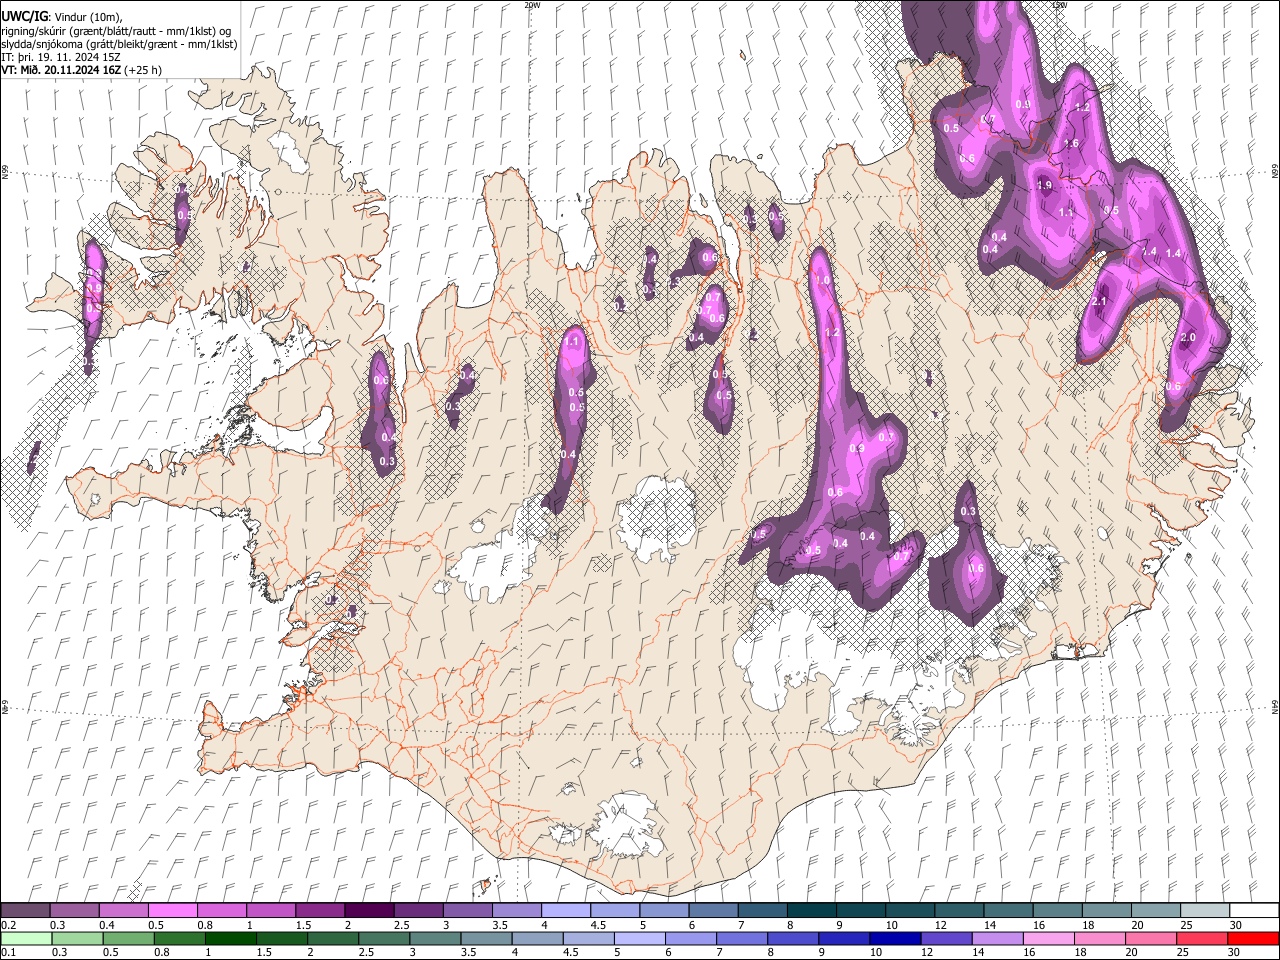Pick the rain-scale green swatch starting at 0.5
Viewport: 1280px width, 960px height.
[x=128, y=939]
